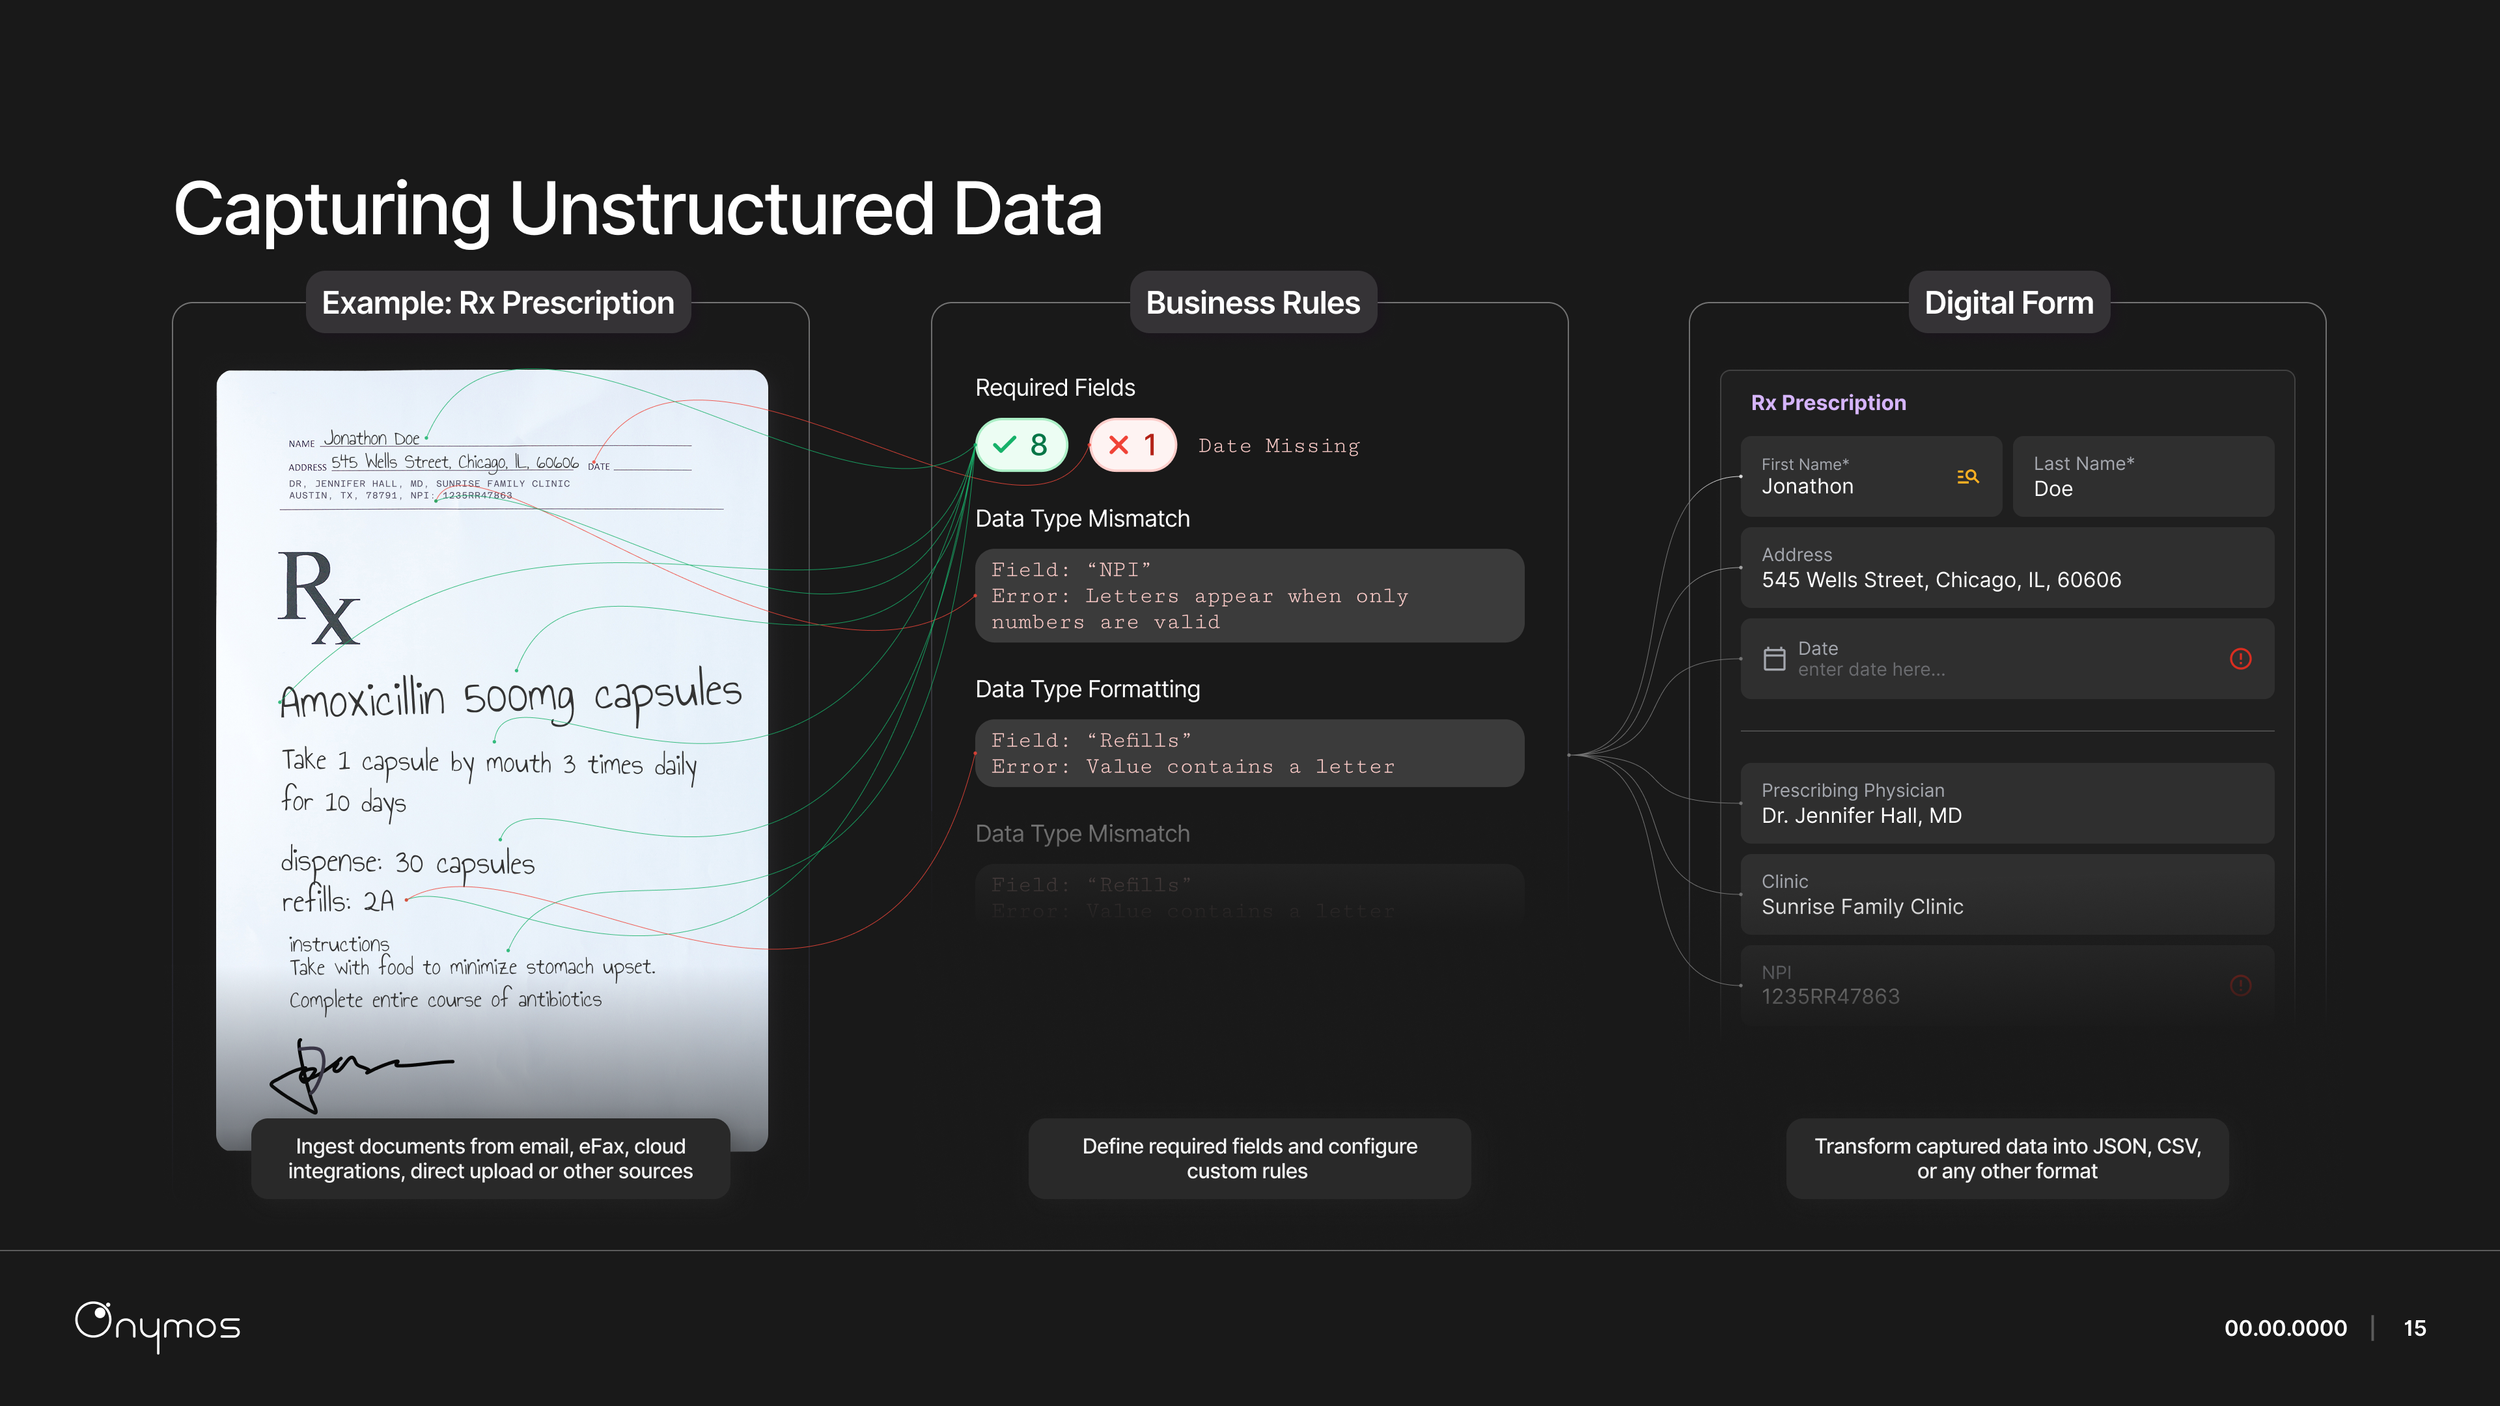Click the Onymos logo
This screenshot has width=2500, height=1406.
pos(158,1326)
